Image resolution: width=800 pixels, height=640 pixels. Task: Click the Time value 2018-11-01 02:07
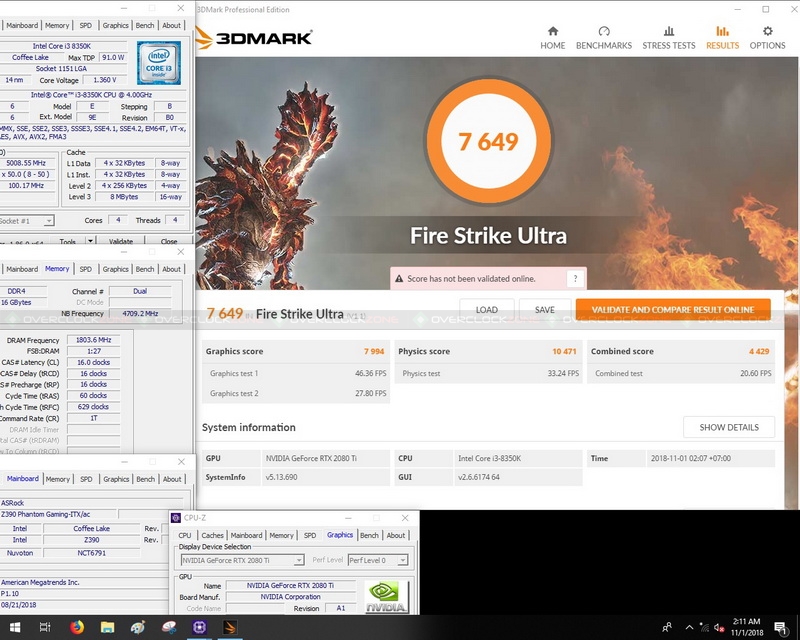[690, 458]
